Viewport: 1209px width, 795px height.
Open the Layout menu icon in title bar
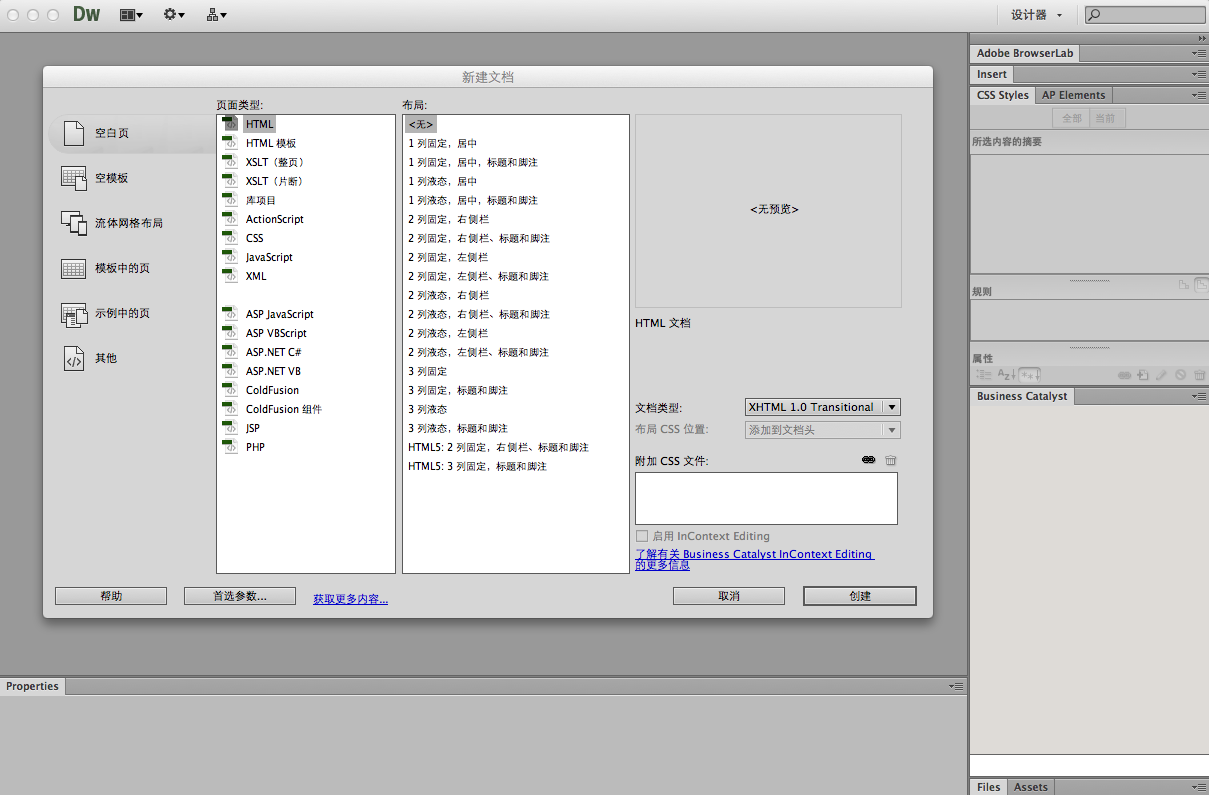pos(130,15)
